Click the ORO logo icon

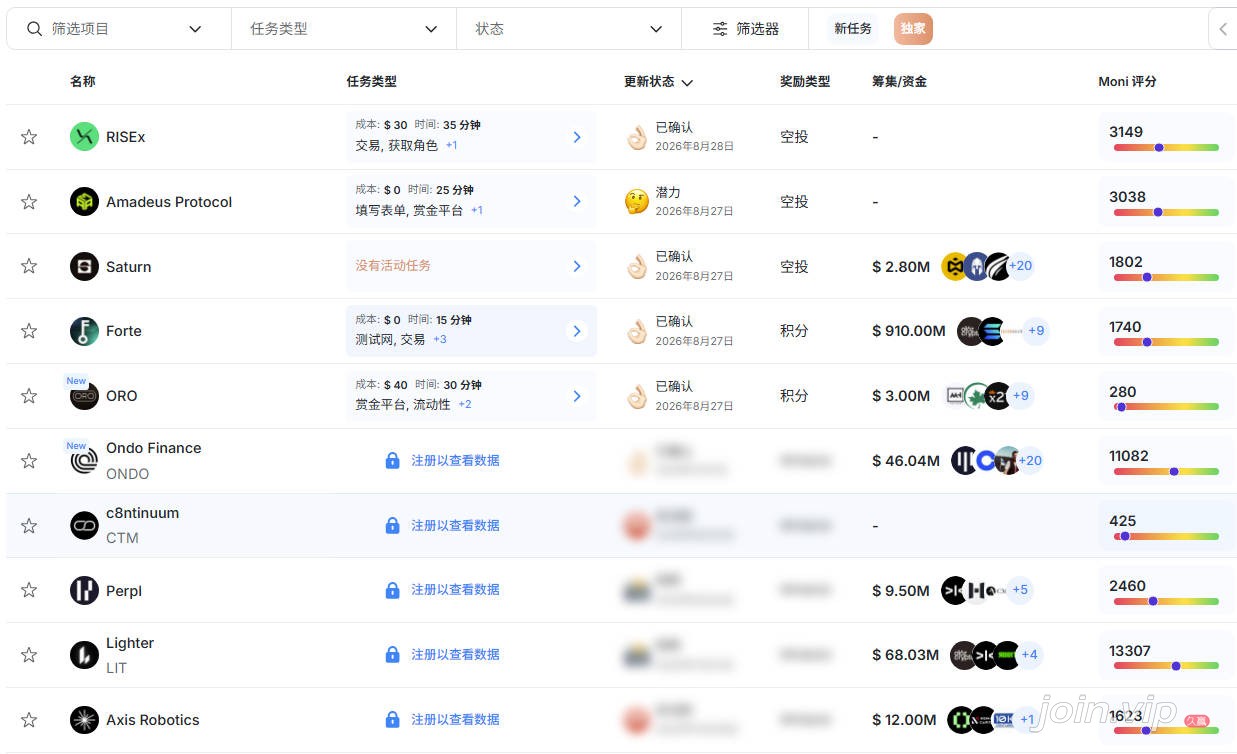click(x=84, y=396)
